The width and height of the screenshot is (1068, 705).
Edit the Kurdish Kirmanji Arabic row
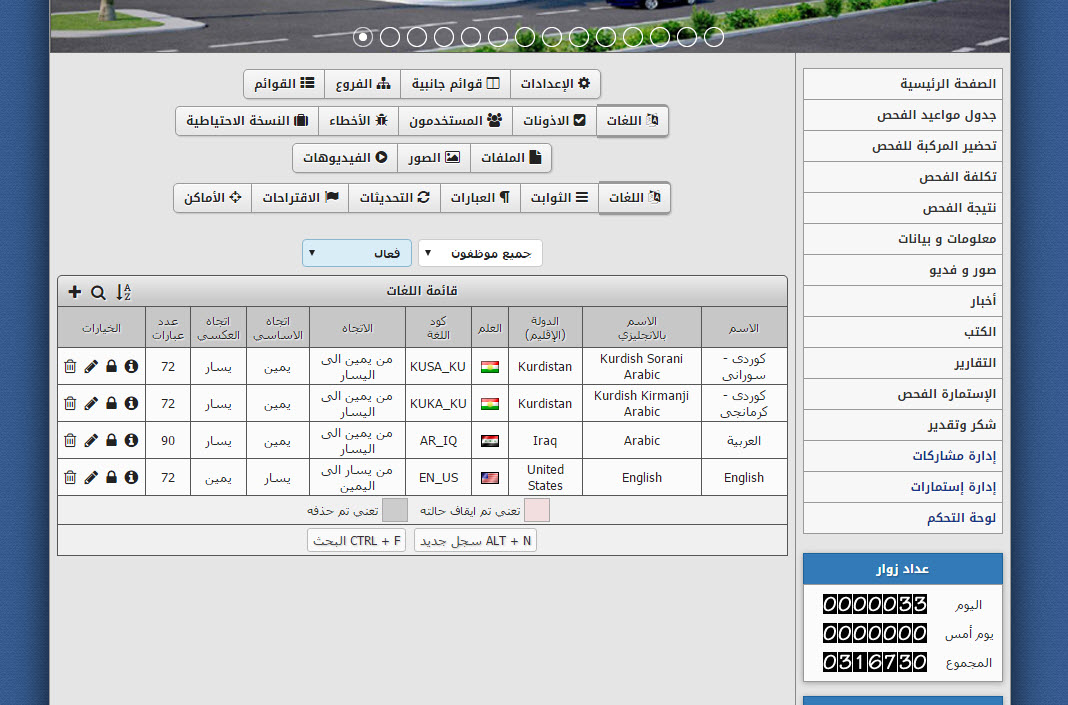[91, 403]
